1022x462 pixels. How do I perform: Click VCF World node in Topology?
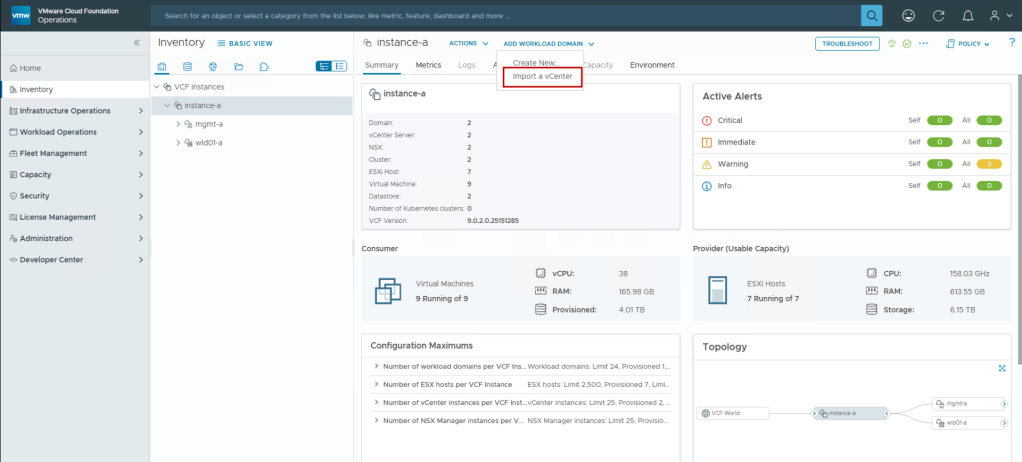pos(733,413)
